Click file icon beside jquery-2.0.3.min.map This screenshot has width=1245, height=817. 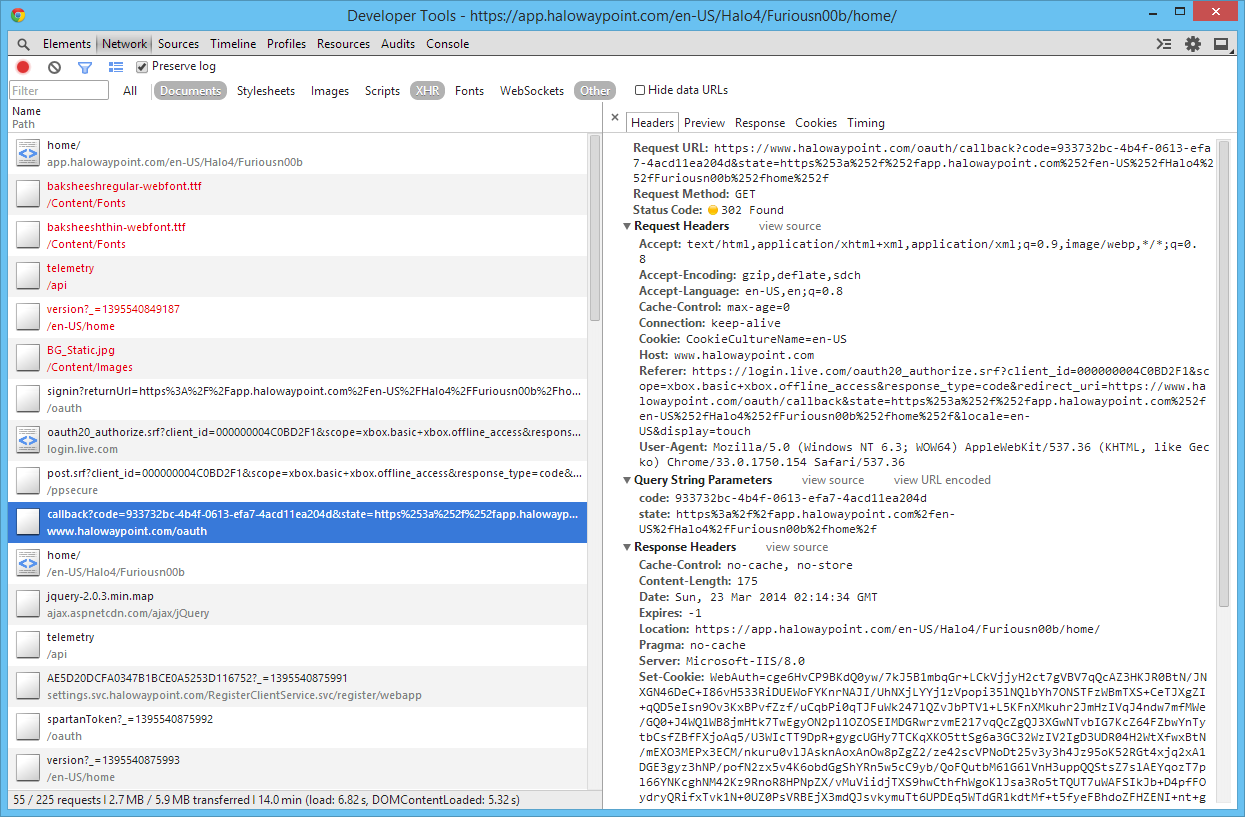pyautogui.click(x=28, y=604)
